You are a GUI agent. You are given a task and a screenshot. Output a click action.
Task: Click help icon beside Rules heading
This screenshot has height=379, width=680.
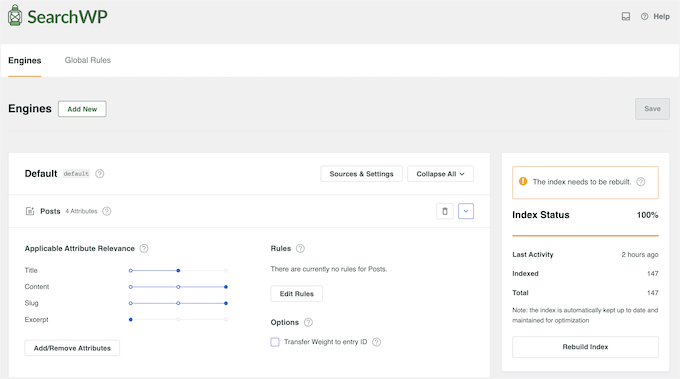(300, 248)
